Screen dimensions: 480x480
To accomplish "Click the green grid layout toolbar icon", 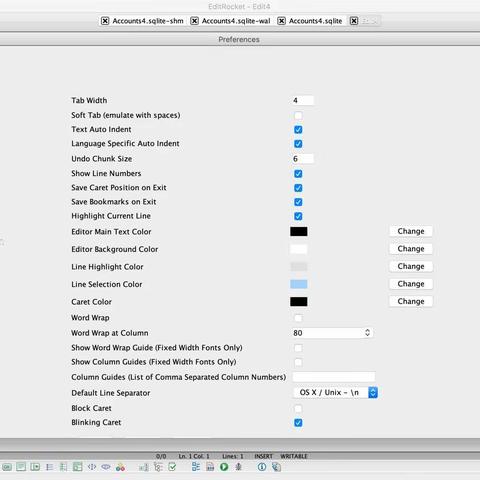I will tap(77, 467).
